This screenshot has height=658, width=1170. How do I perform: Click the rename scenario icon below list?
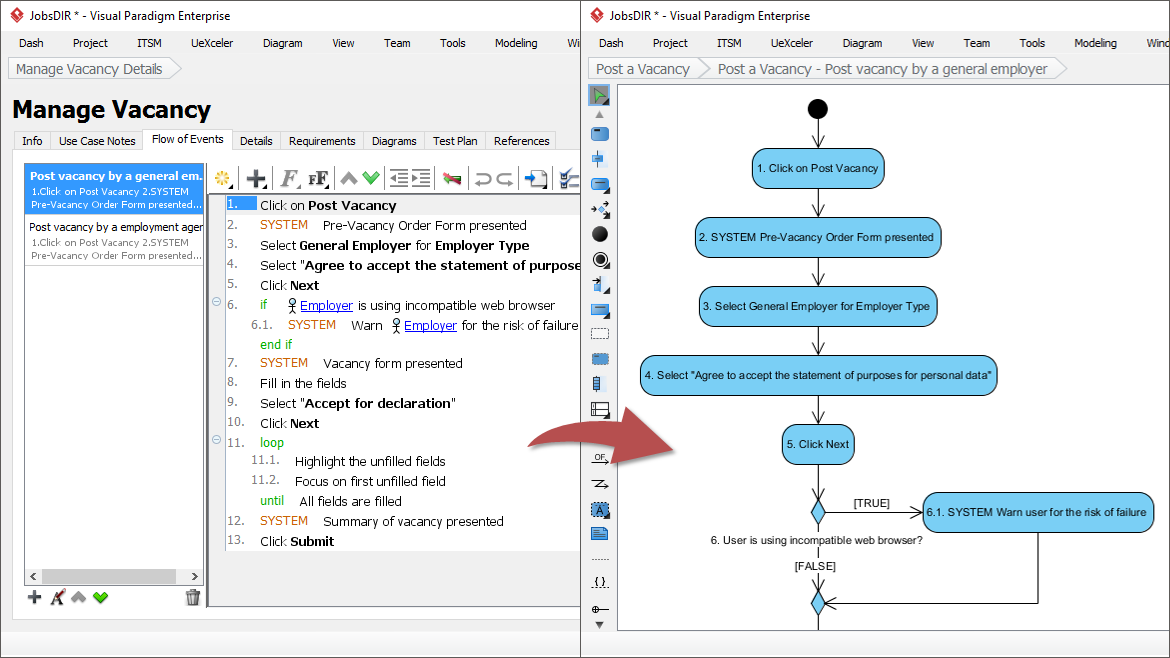click(57, 597)
